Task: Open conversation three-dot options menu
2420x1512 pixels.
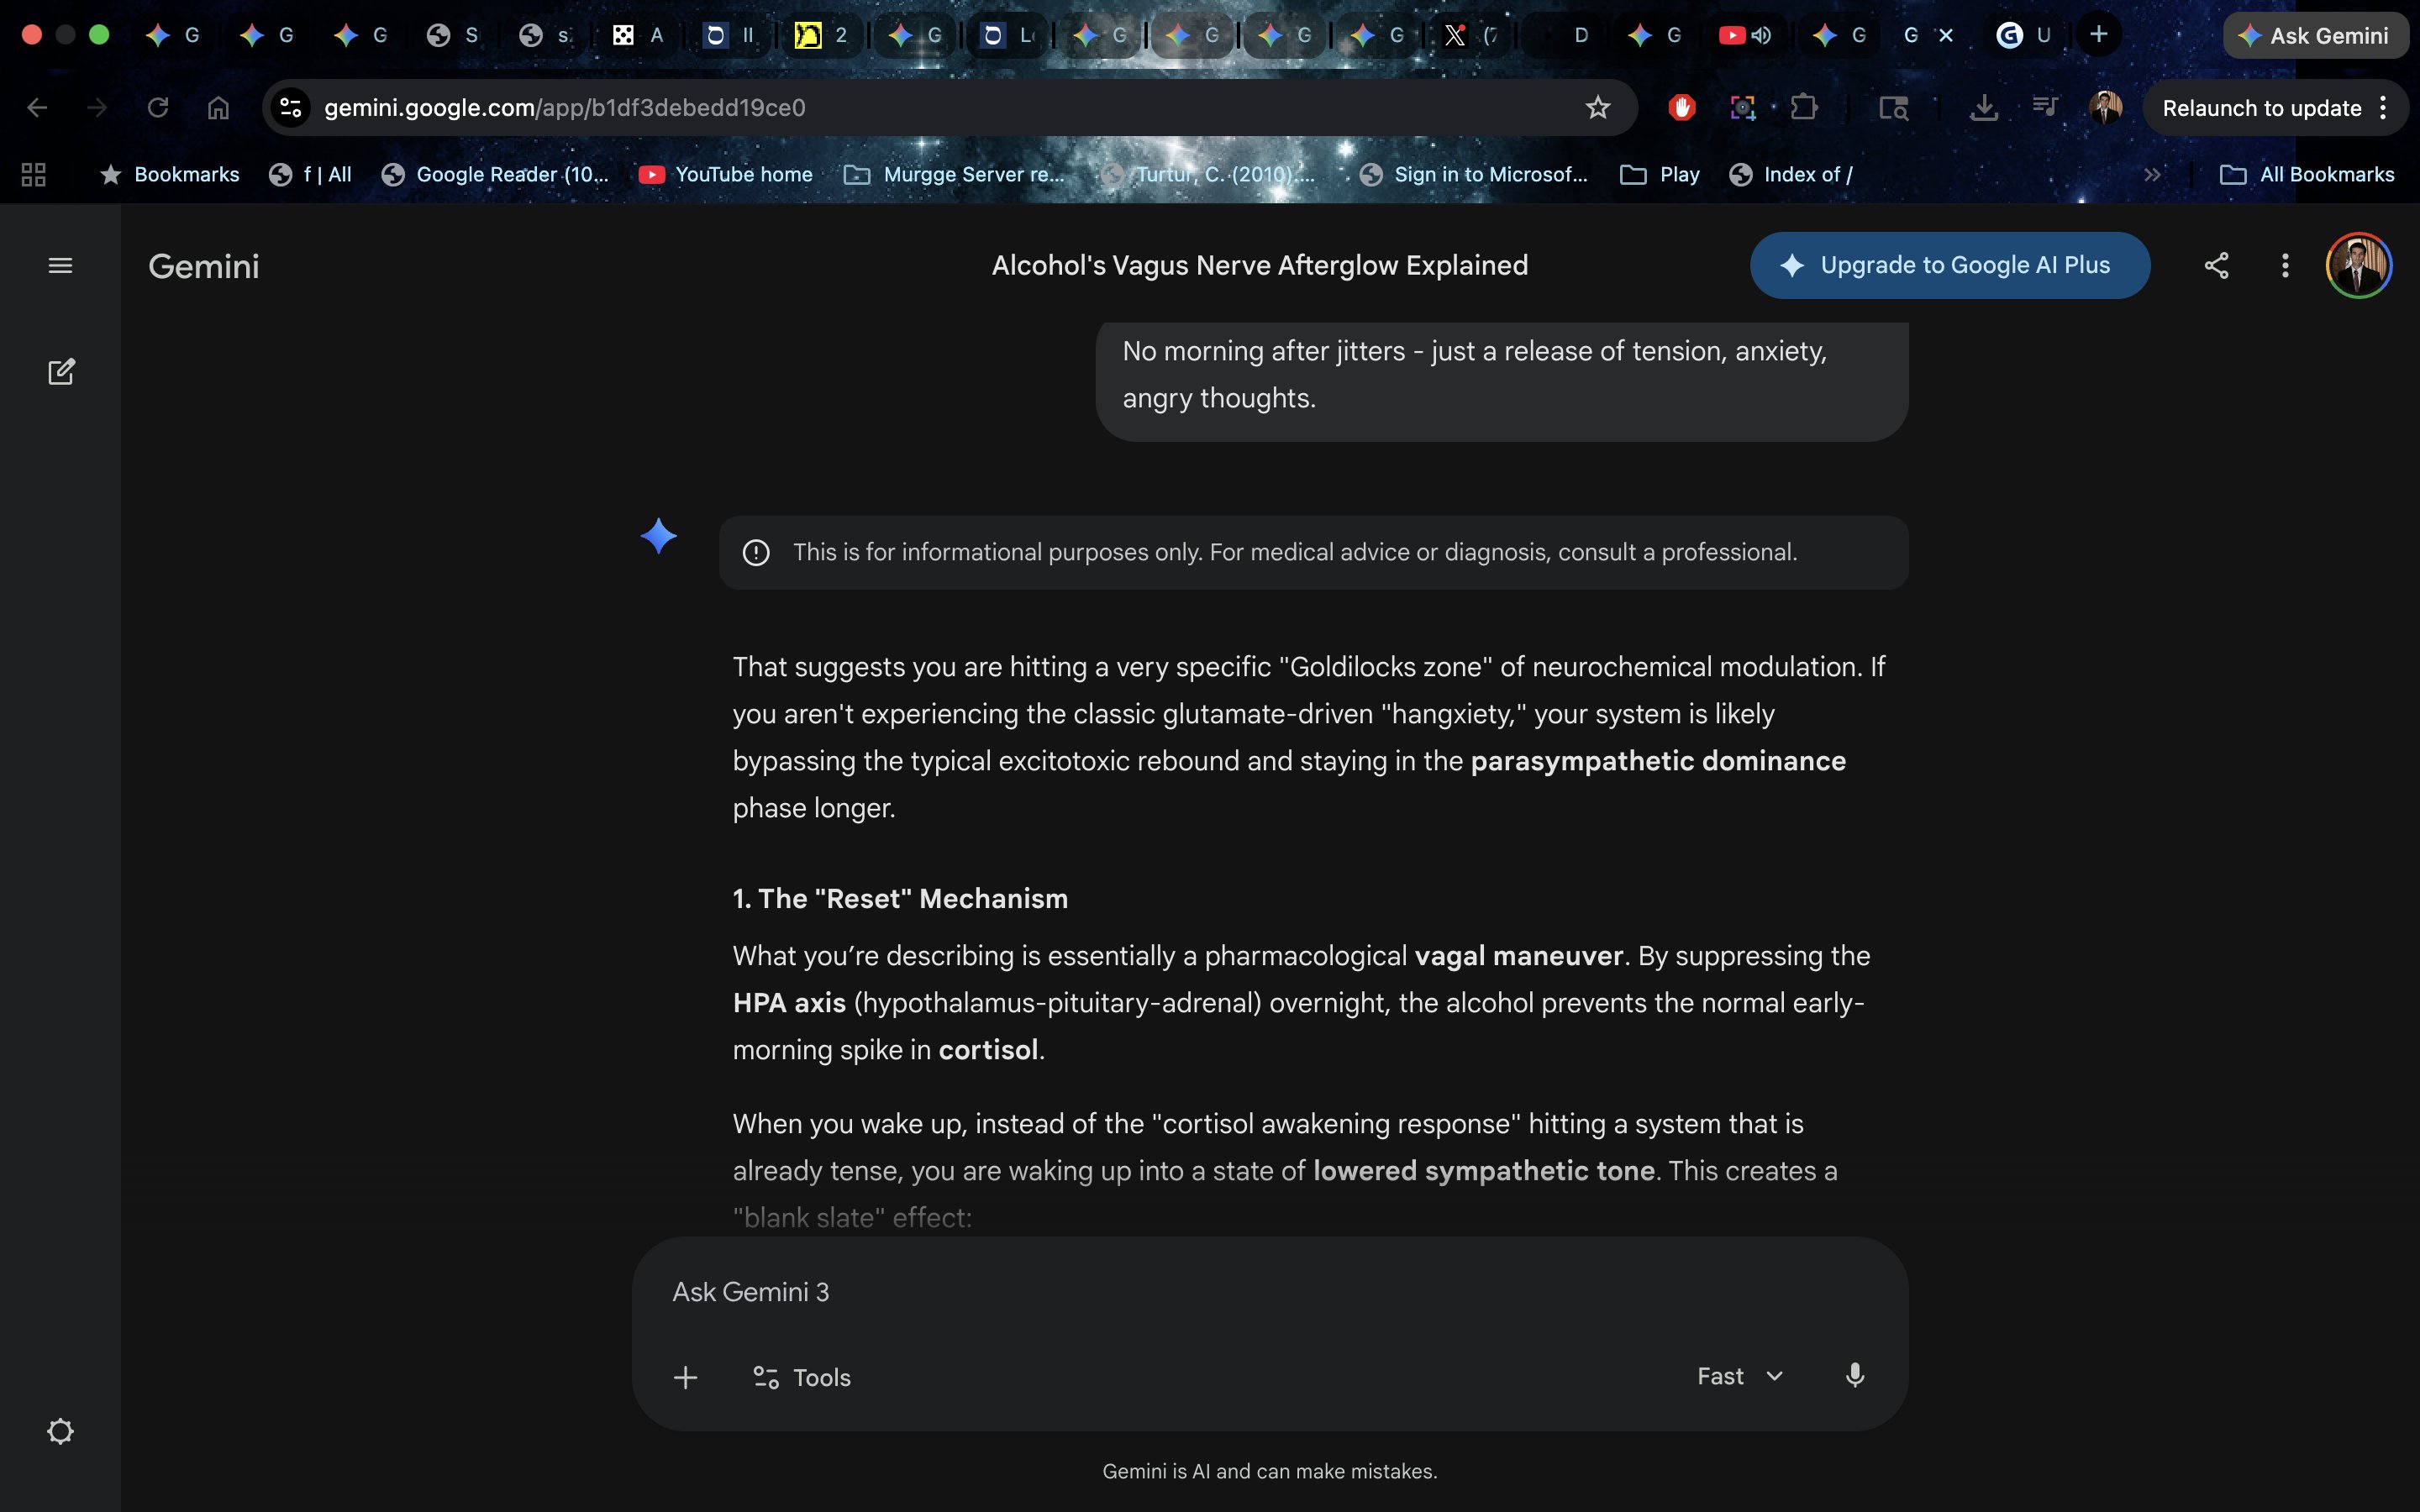Action: (x=2285, y=265)
